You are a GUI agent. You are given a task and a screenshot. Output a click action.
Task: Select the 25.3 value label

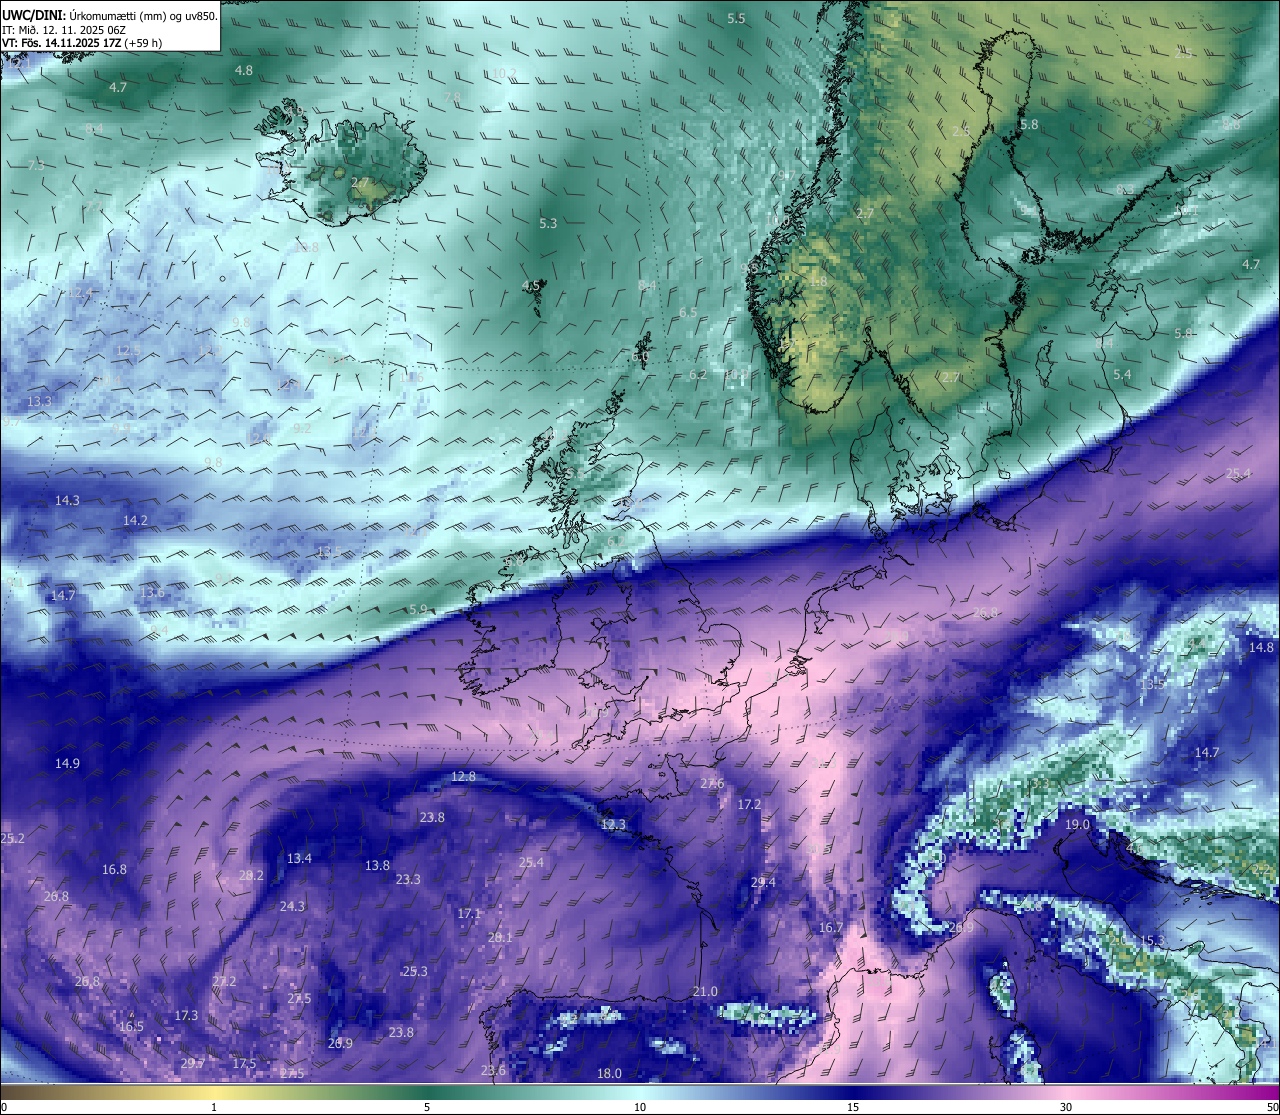pos(415,971)
